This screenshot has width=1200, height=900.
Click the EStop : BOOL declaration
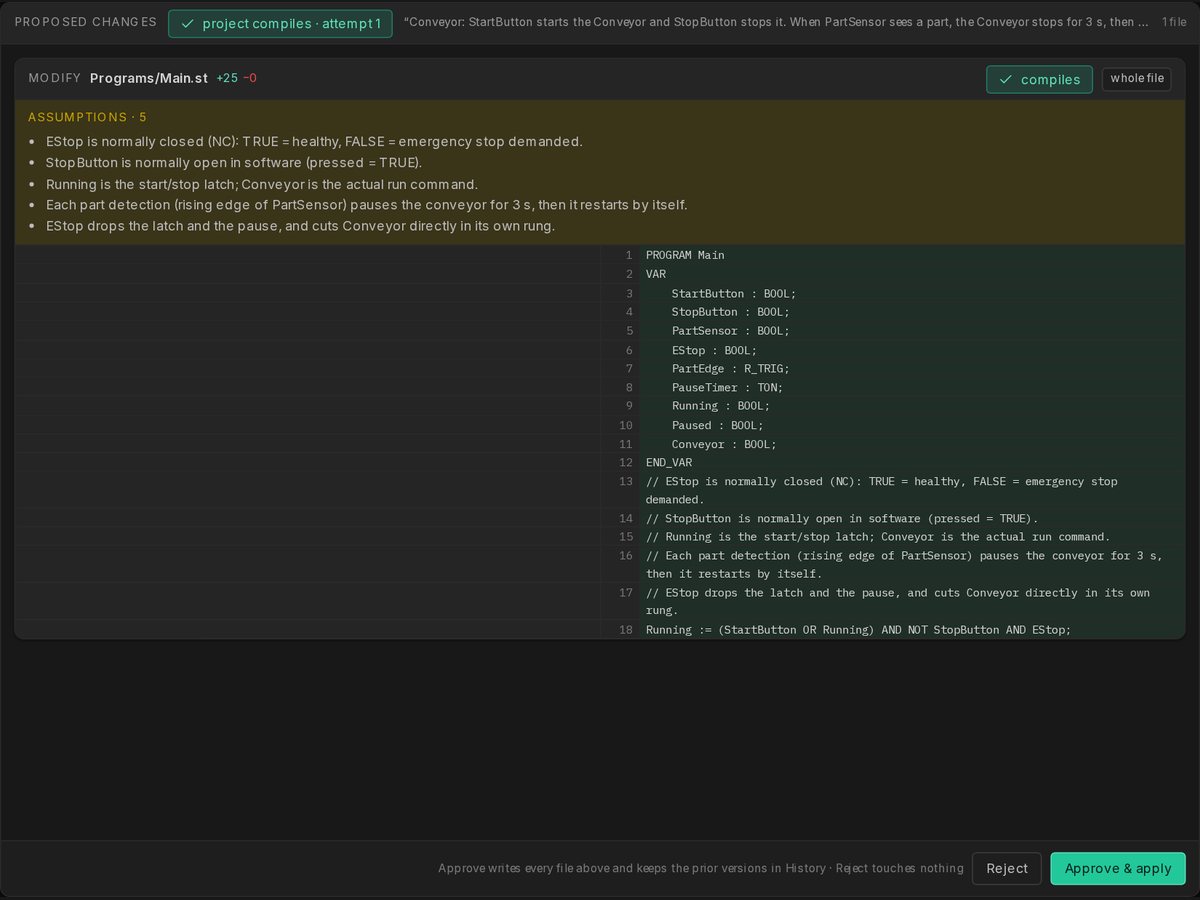point(714,350)
